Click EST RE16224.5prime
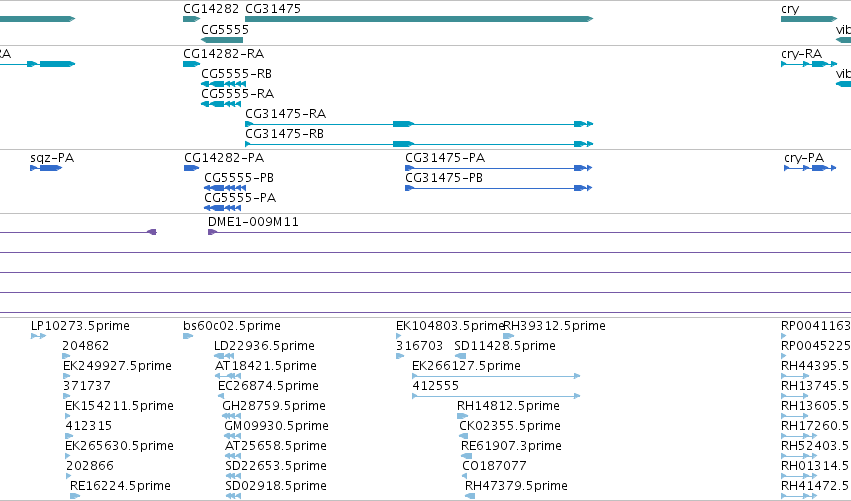This screenshot has height=501, width=851. point(75,496)
